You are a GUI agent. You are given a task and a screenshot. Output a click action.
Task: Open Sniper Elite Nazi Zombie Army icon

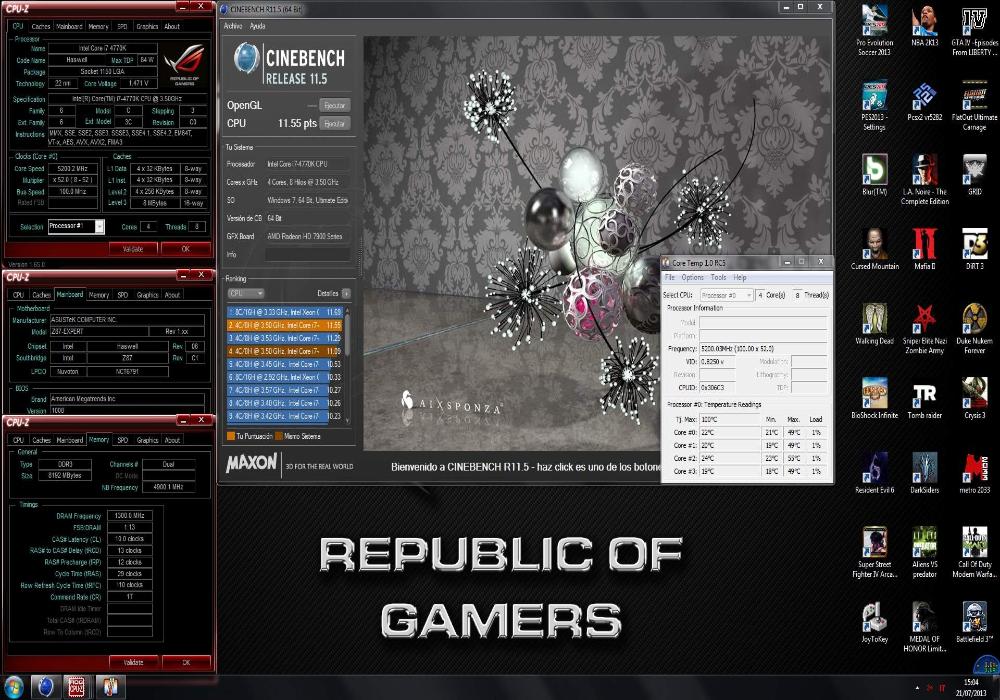[x=924, y=328]
